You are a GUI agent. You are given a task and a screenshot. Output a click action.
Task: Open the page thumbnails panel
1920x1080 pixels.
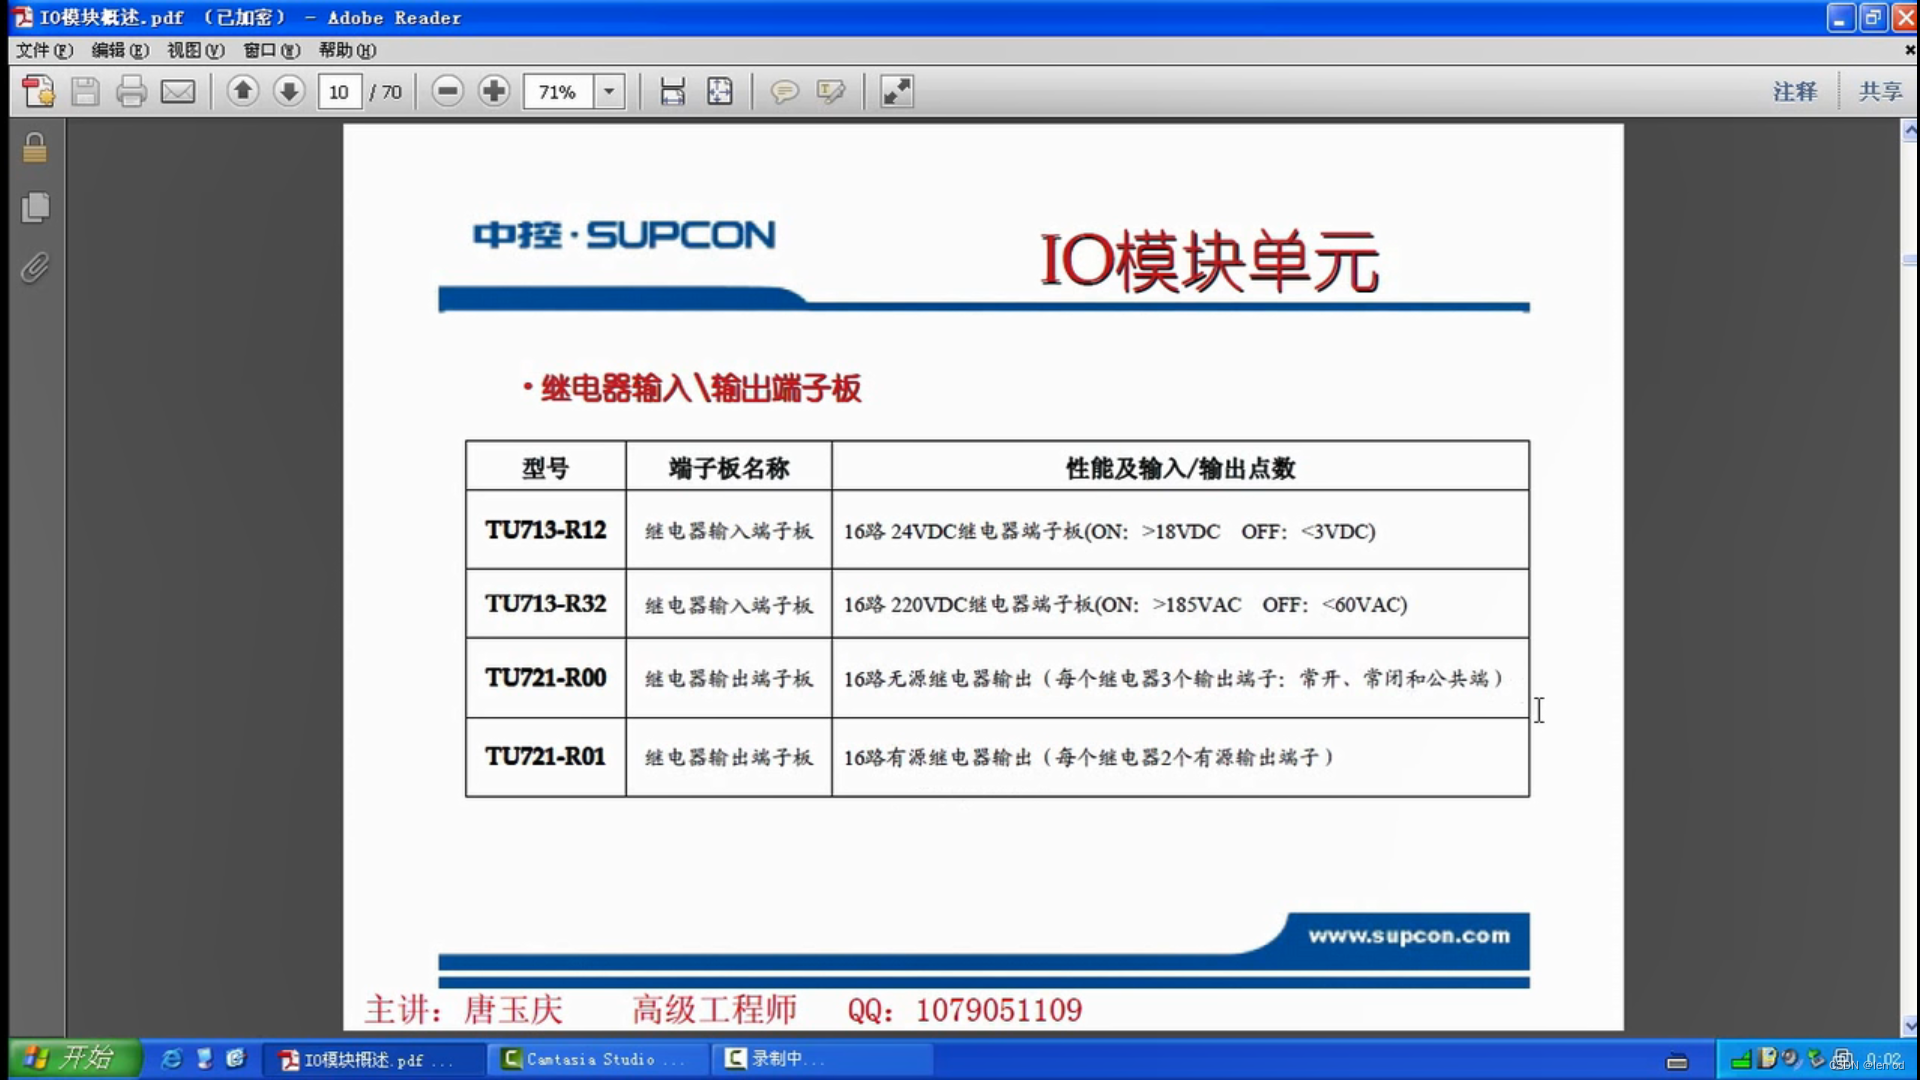[35, 207]
